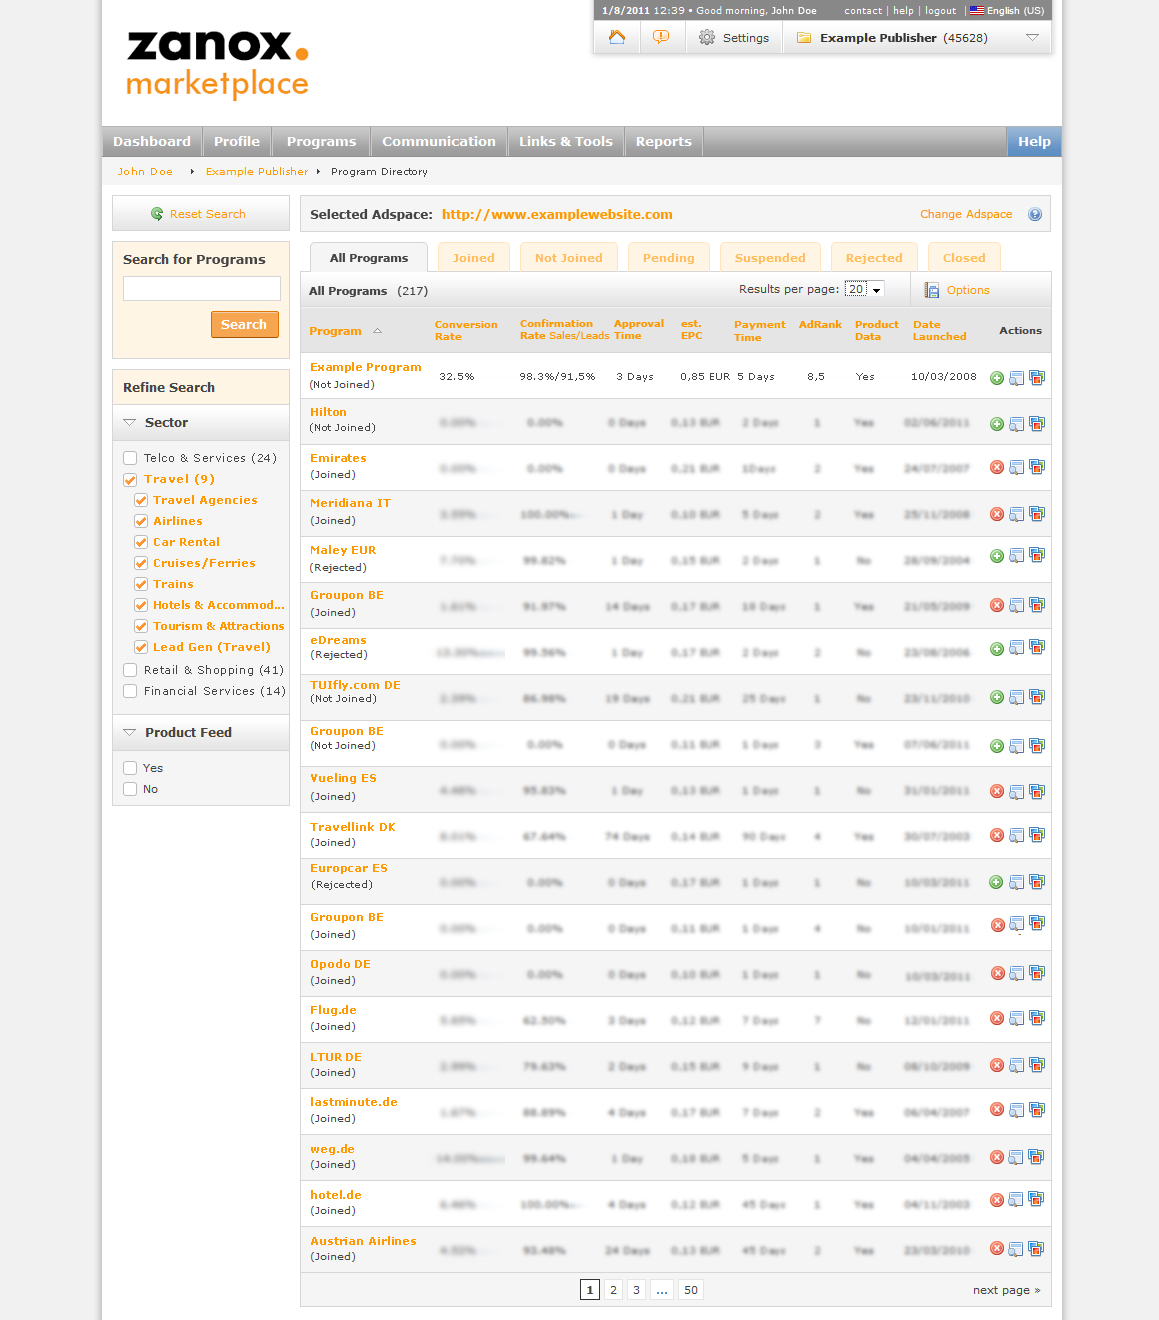The width and height of the screenshot is (1159, 1320).
Task: Open Links & Tools menu
Action: point(566,142)
